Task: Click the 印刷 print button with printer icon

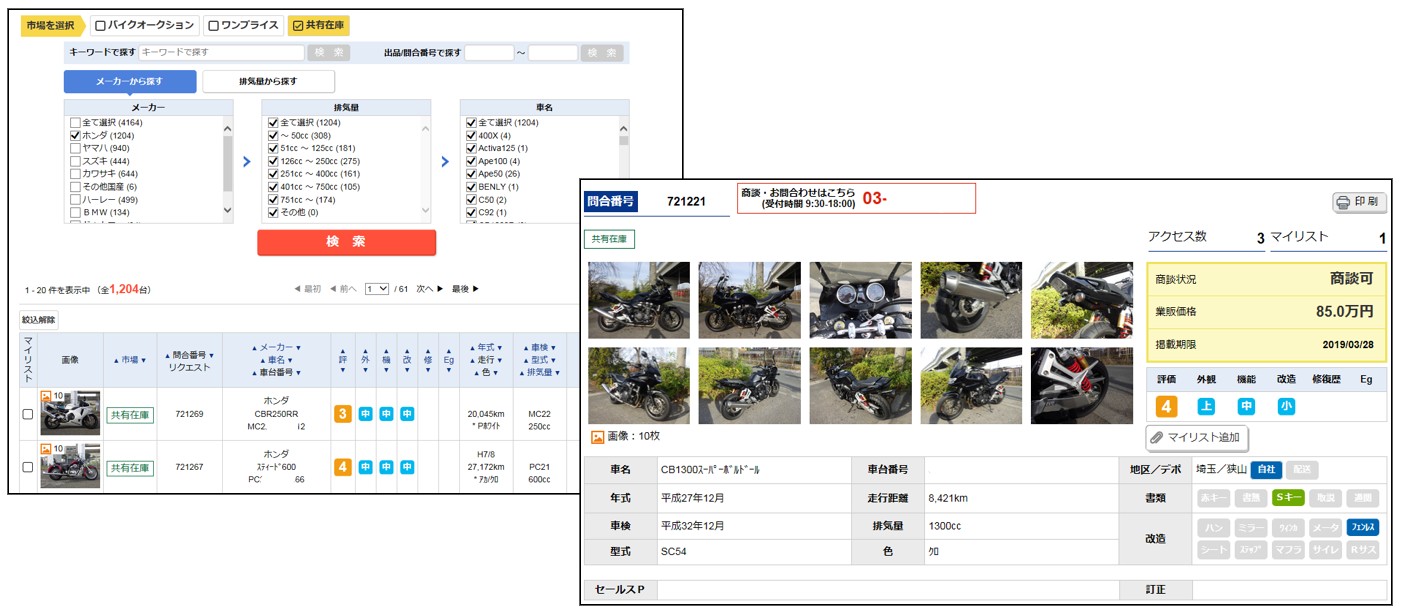Action: pyautogui.click(x=1359, y=202)
